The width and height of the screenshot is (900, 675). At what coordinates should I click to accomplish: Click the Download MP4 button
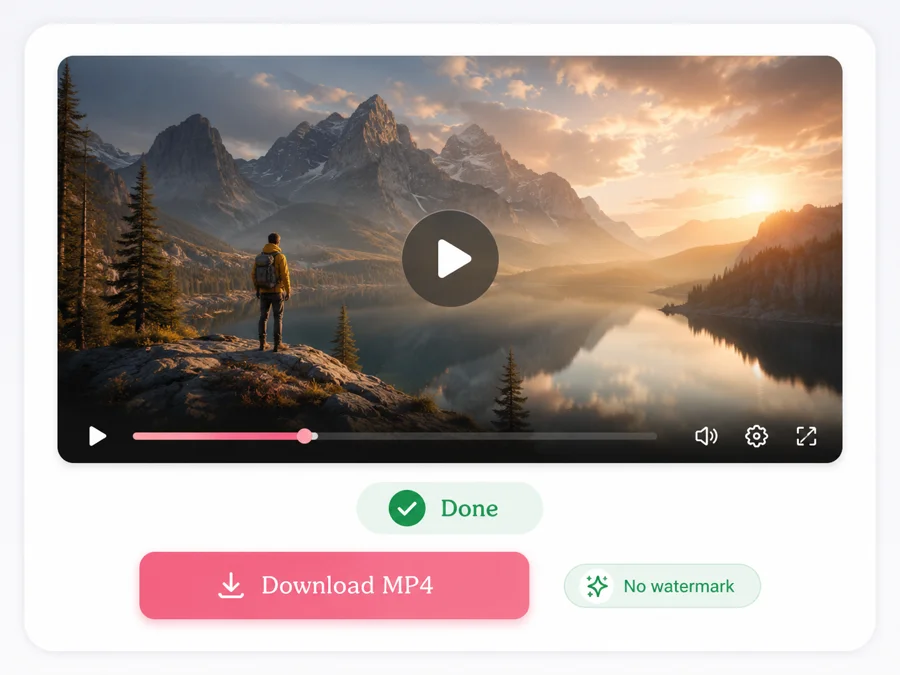point(334,585)
